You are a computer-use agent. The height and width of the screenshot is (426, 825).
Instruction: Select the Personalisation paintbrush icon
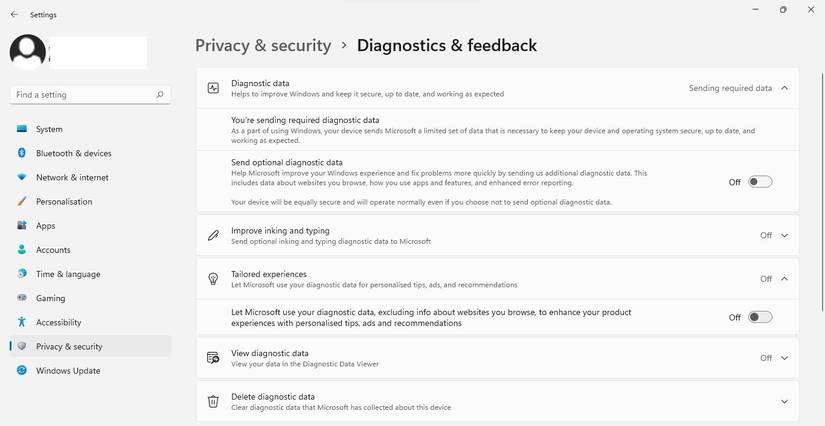click(x=21, y=202)
